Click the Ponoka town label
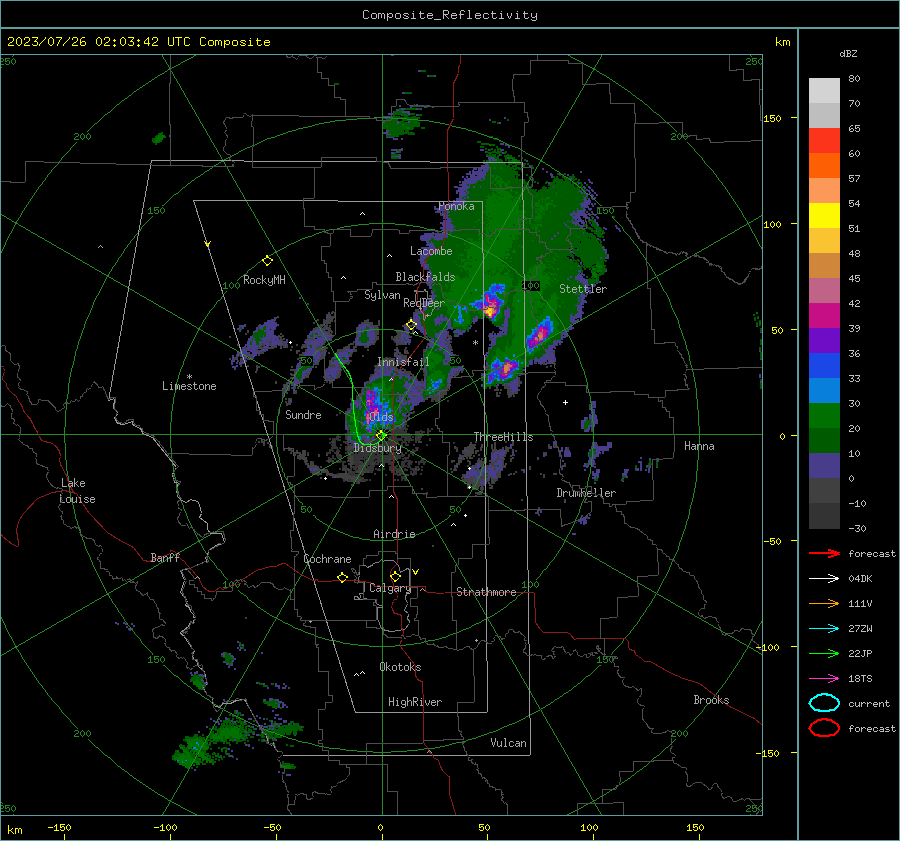 [456, 206]
